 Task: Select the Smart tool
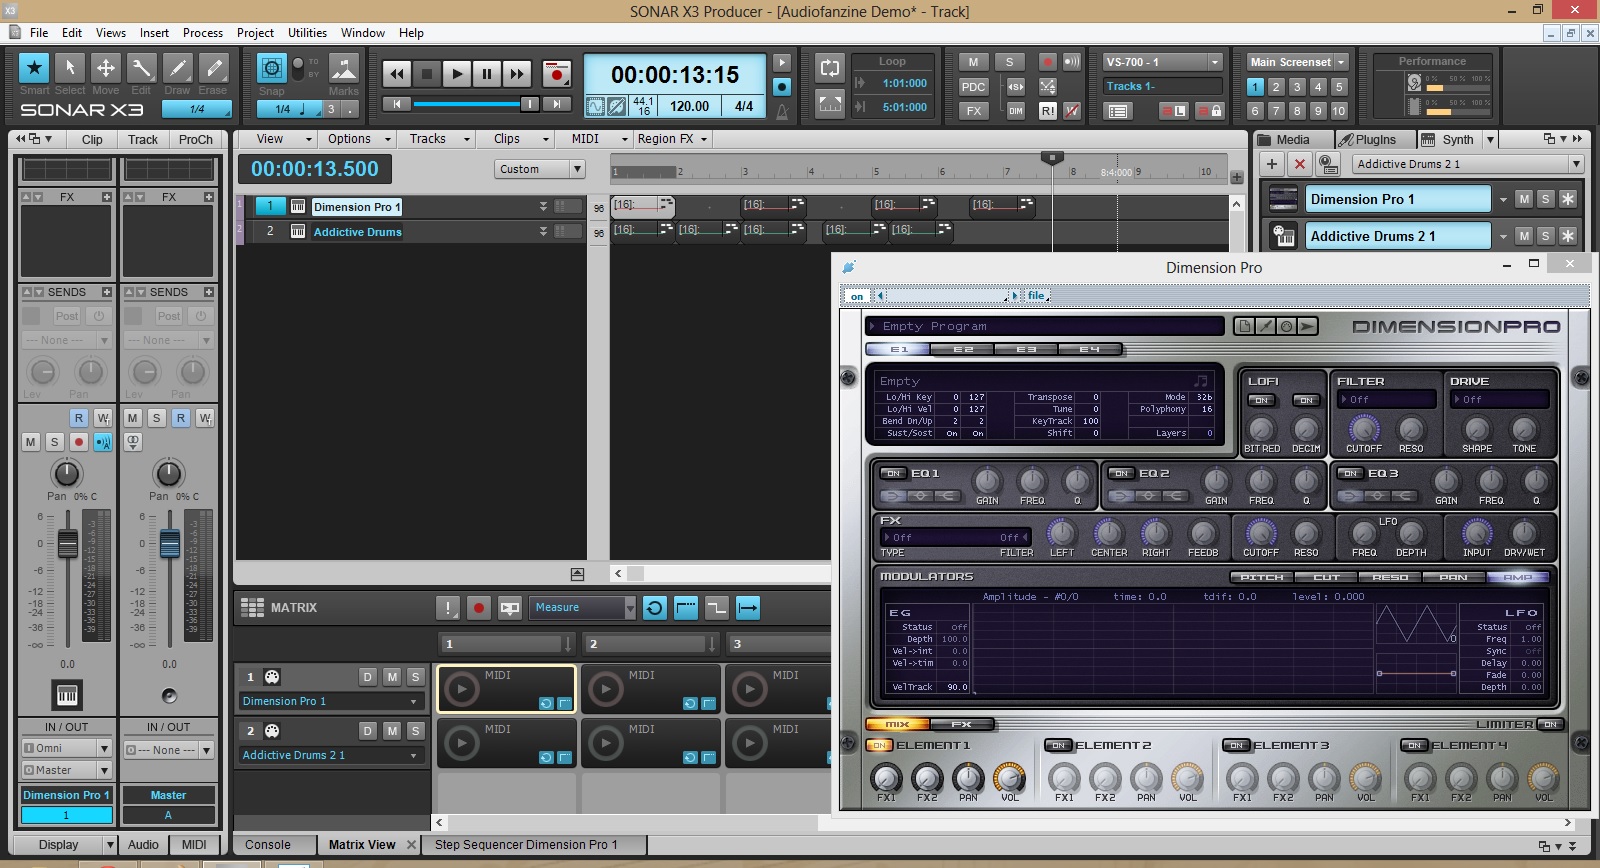tap(34, 68)
